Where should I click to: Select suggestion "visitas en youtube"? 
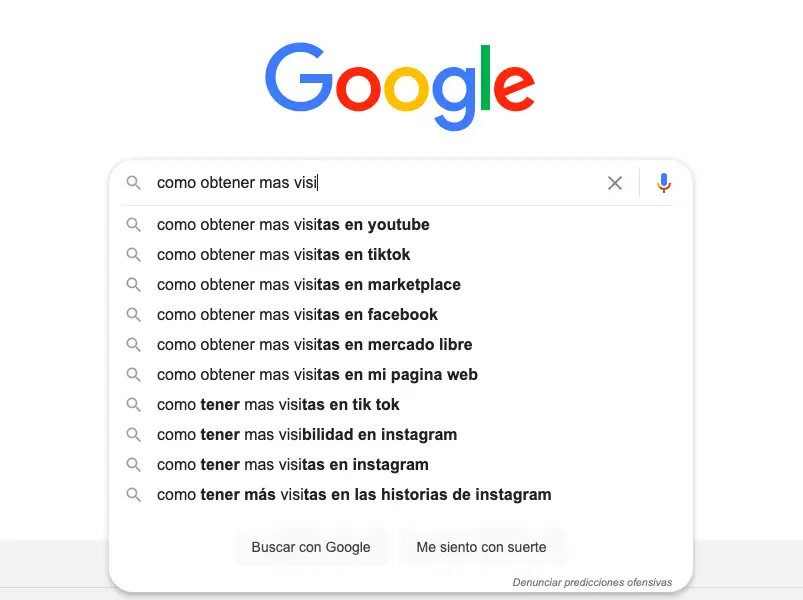point(293,225)
